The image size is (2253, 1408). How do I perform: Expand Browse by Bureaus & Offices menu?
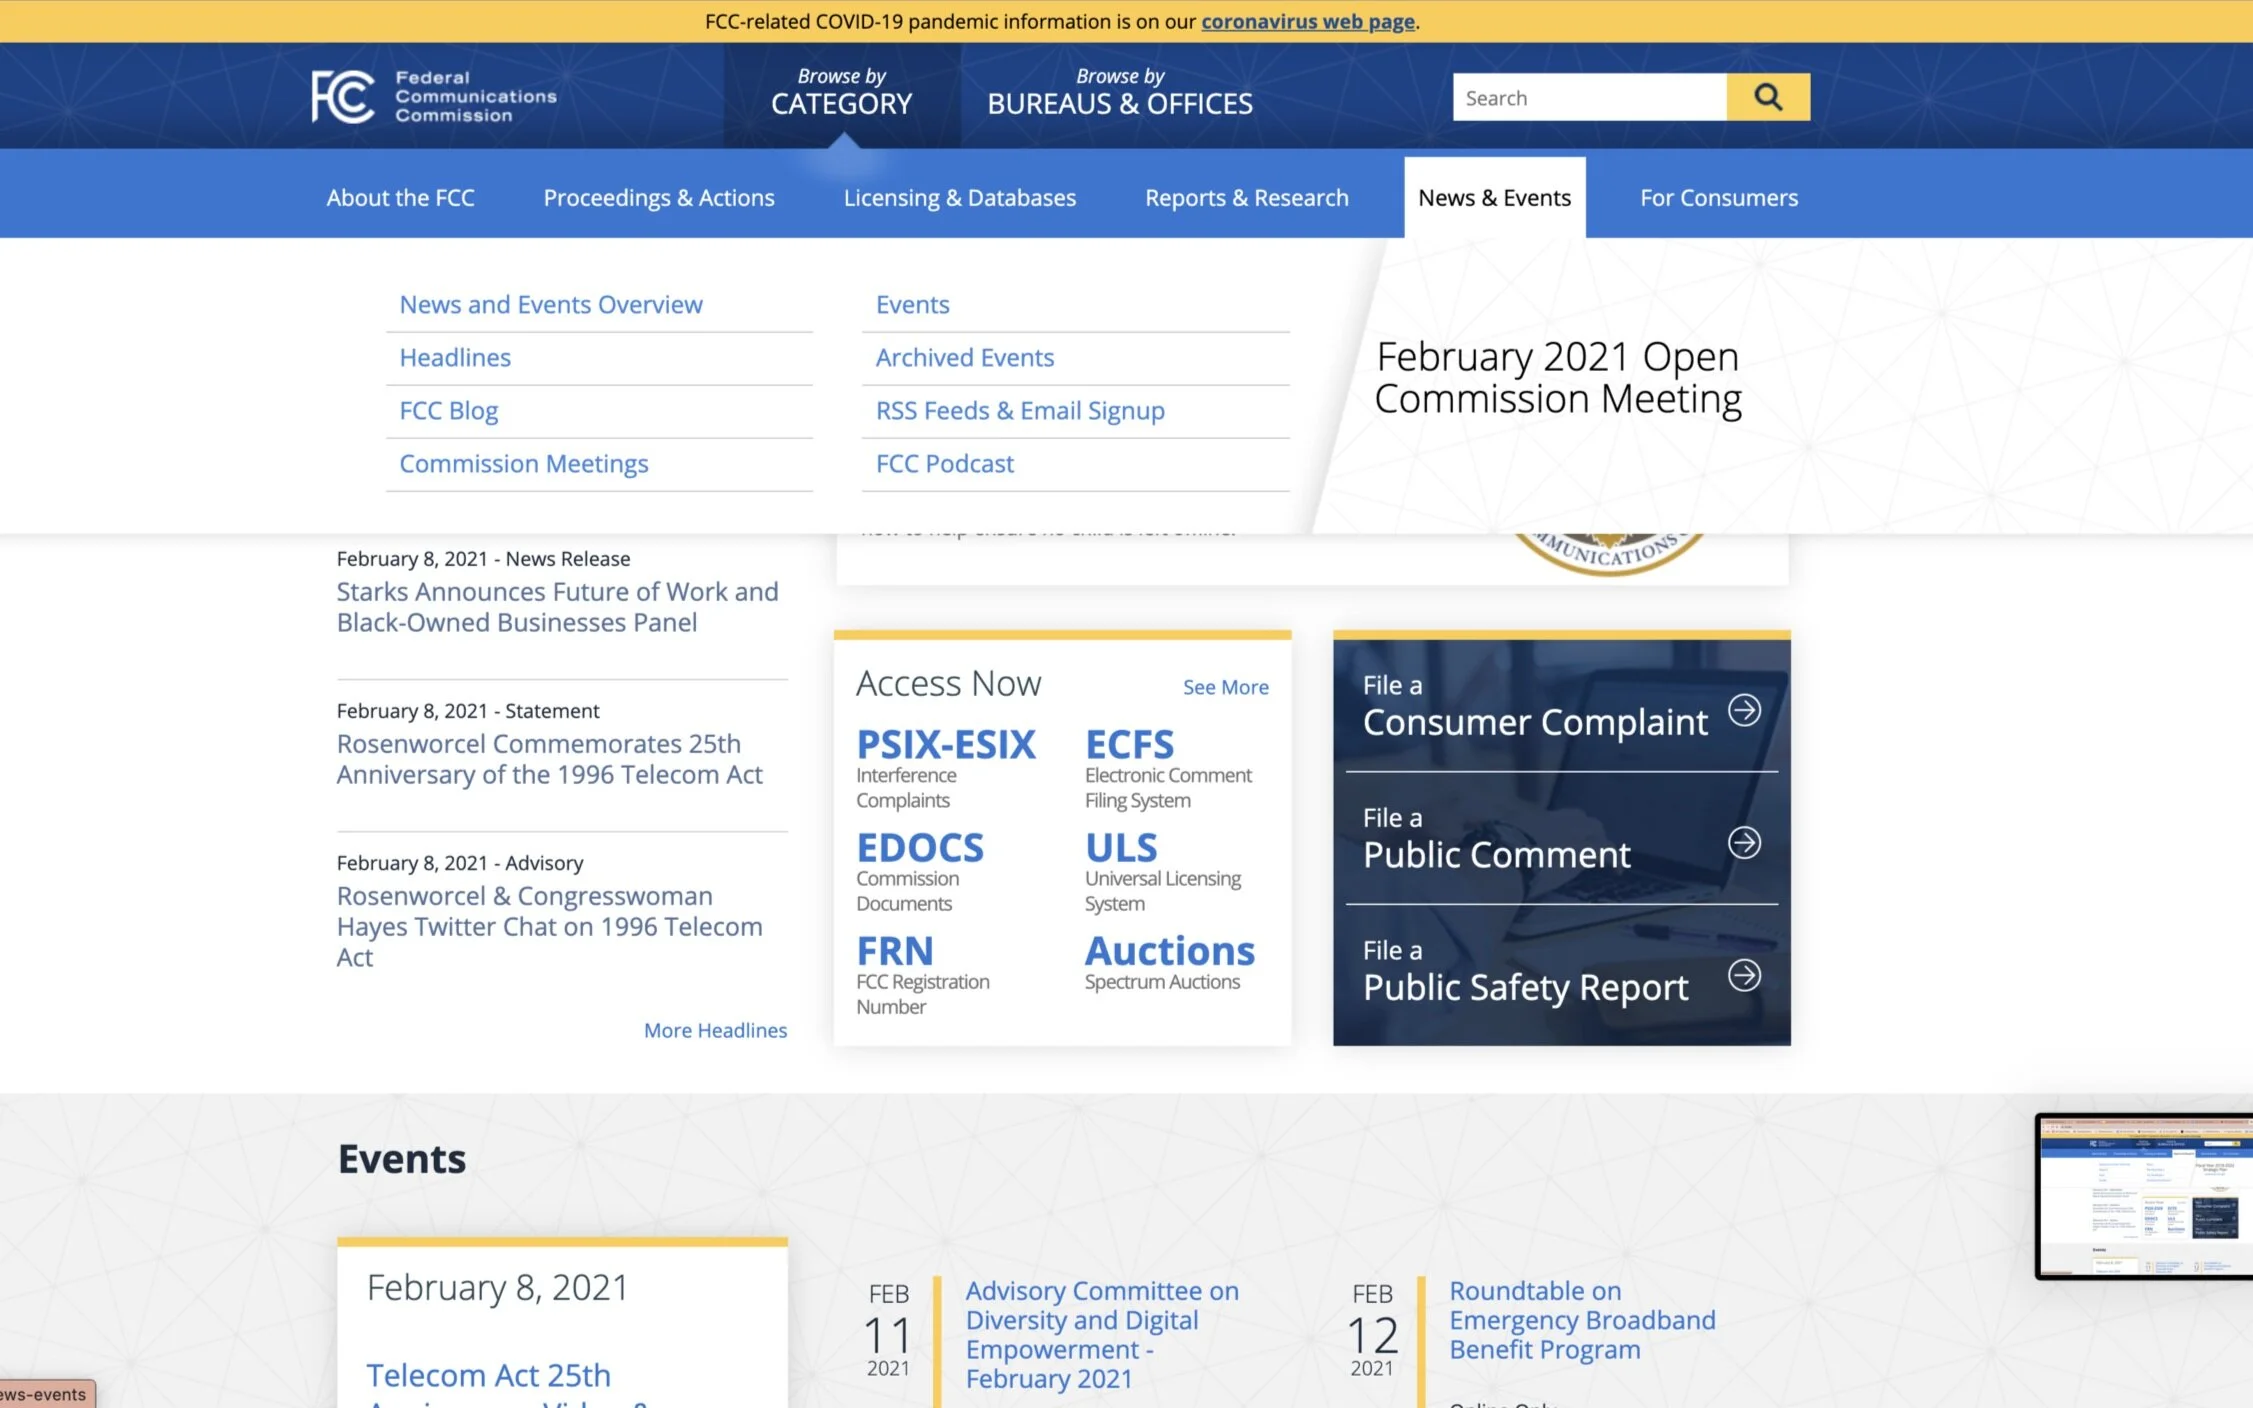pos(1119,93)
